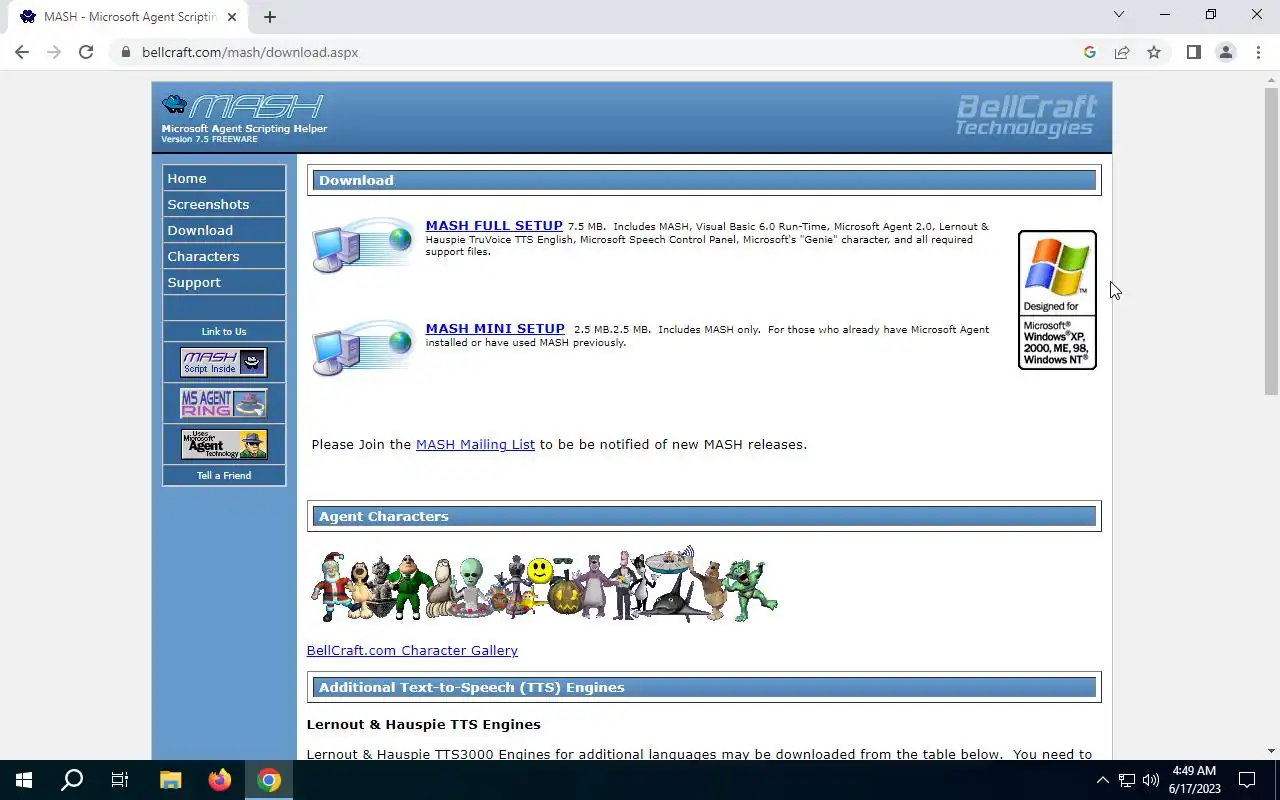This screenshot has width=1280, height=800.
Task: Click the agent characters group image
Action: pyautogui.click(x=544, y=585)
